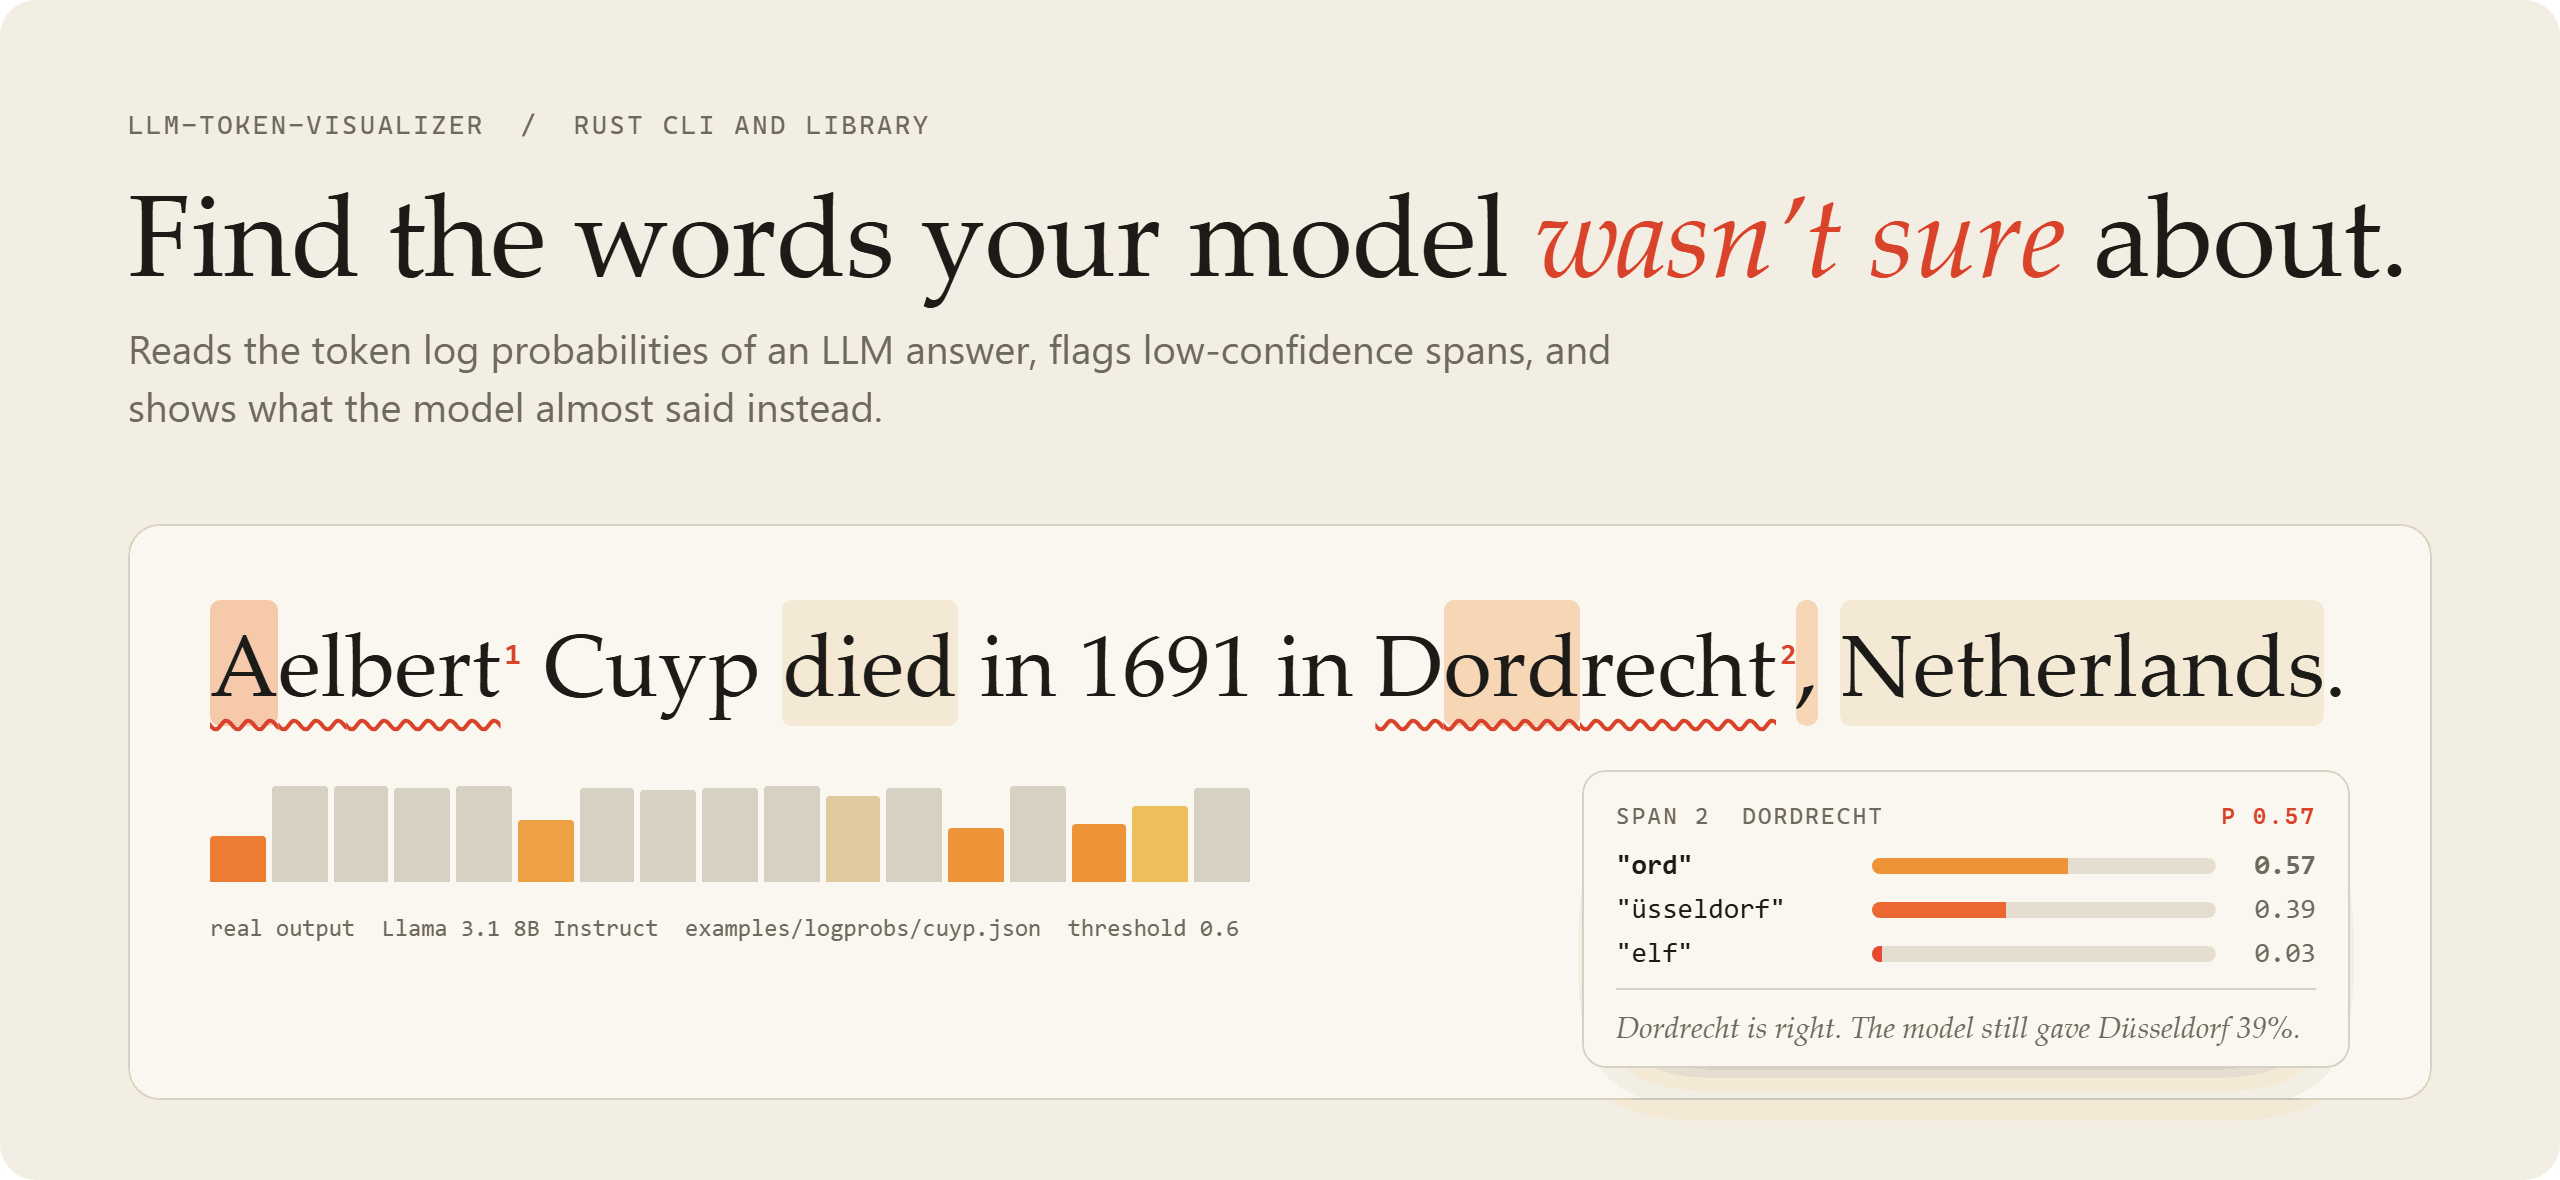
Task: Click the "real output" caption text
Action: (x=282, y=928)
